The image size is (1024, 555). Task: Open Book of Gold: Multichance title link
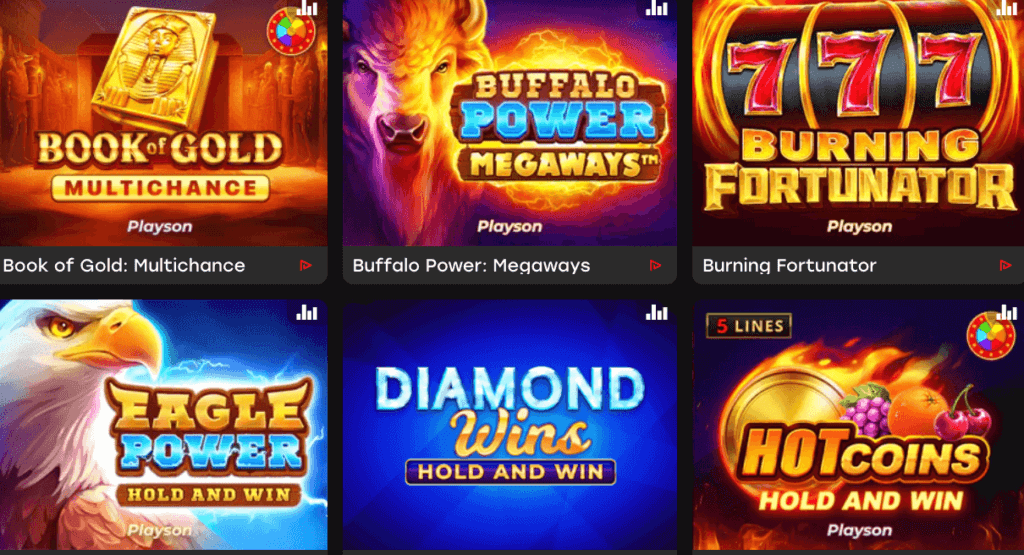click(x=124, y=265)
